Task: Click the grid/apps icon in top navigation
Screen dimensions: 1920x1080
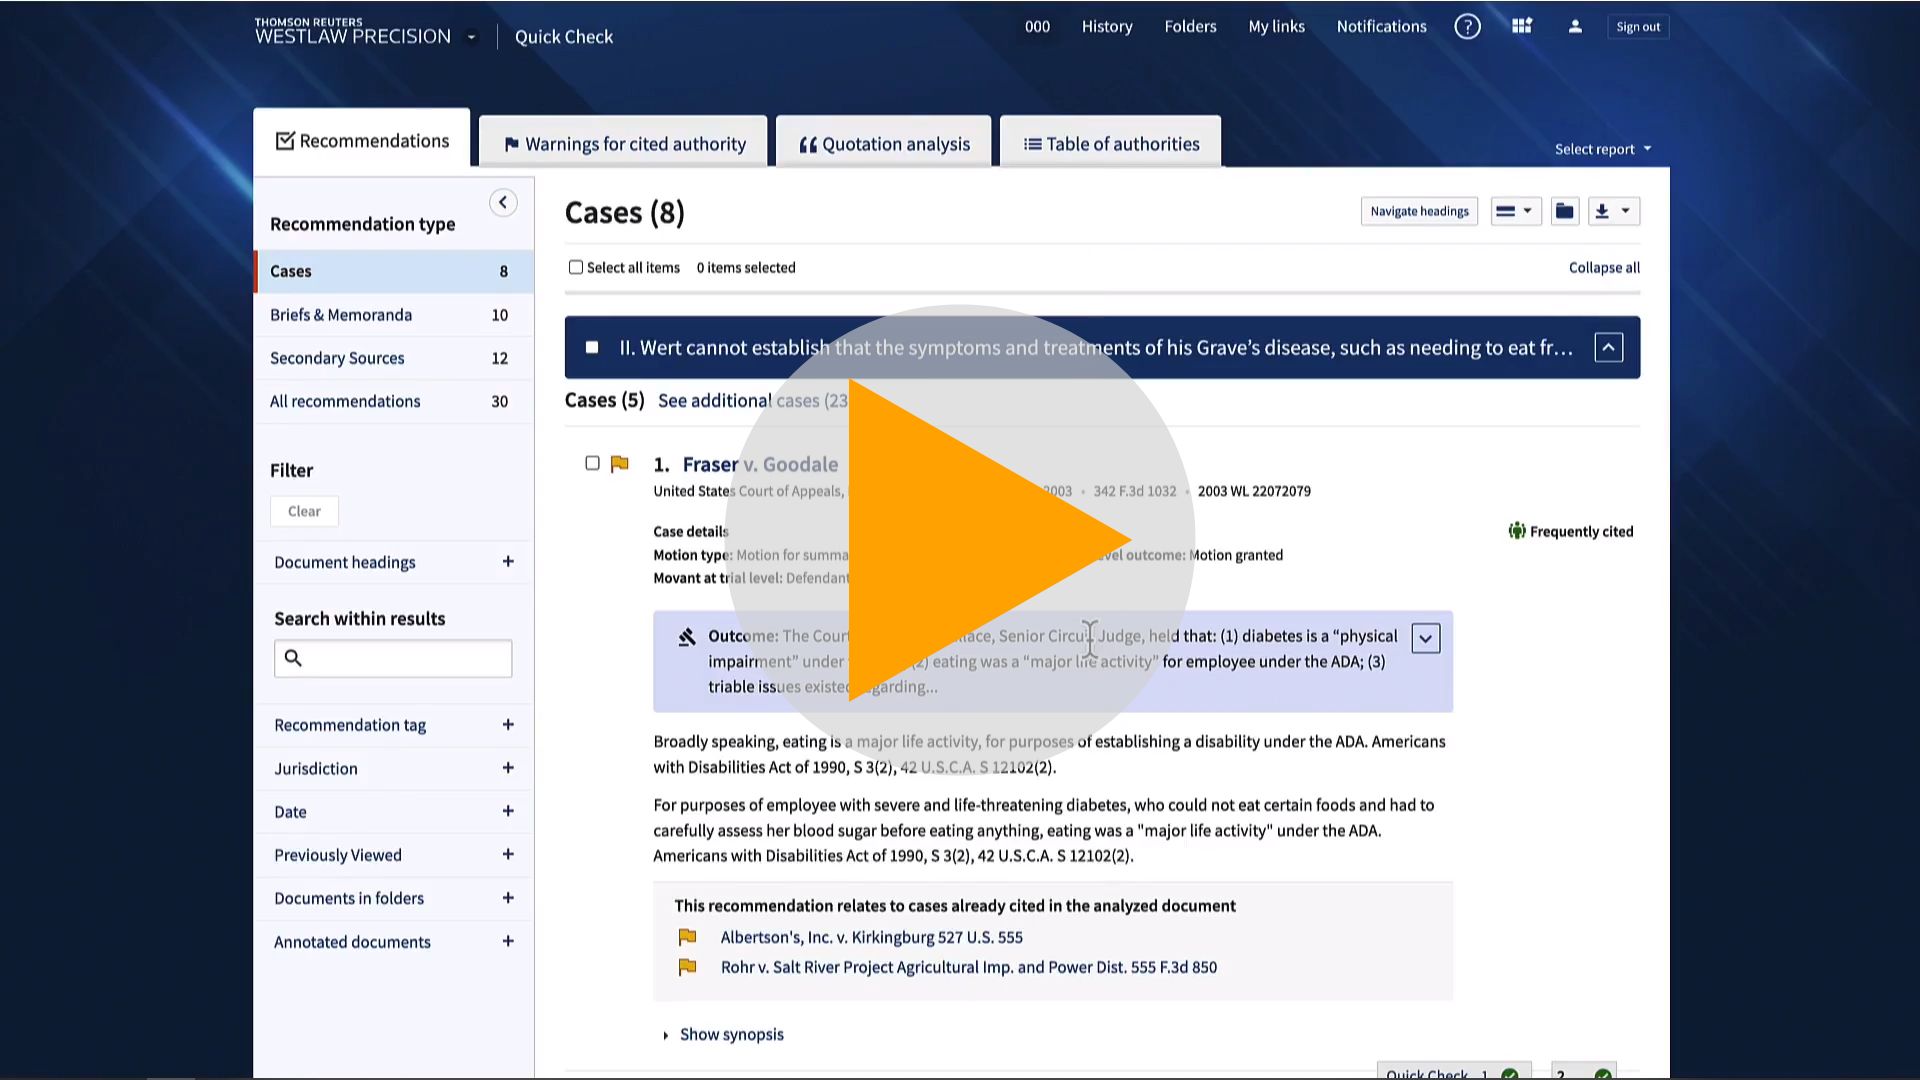Action: (x=1522, y=26)
